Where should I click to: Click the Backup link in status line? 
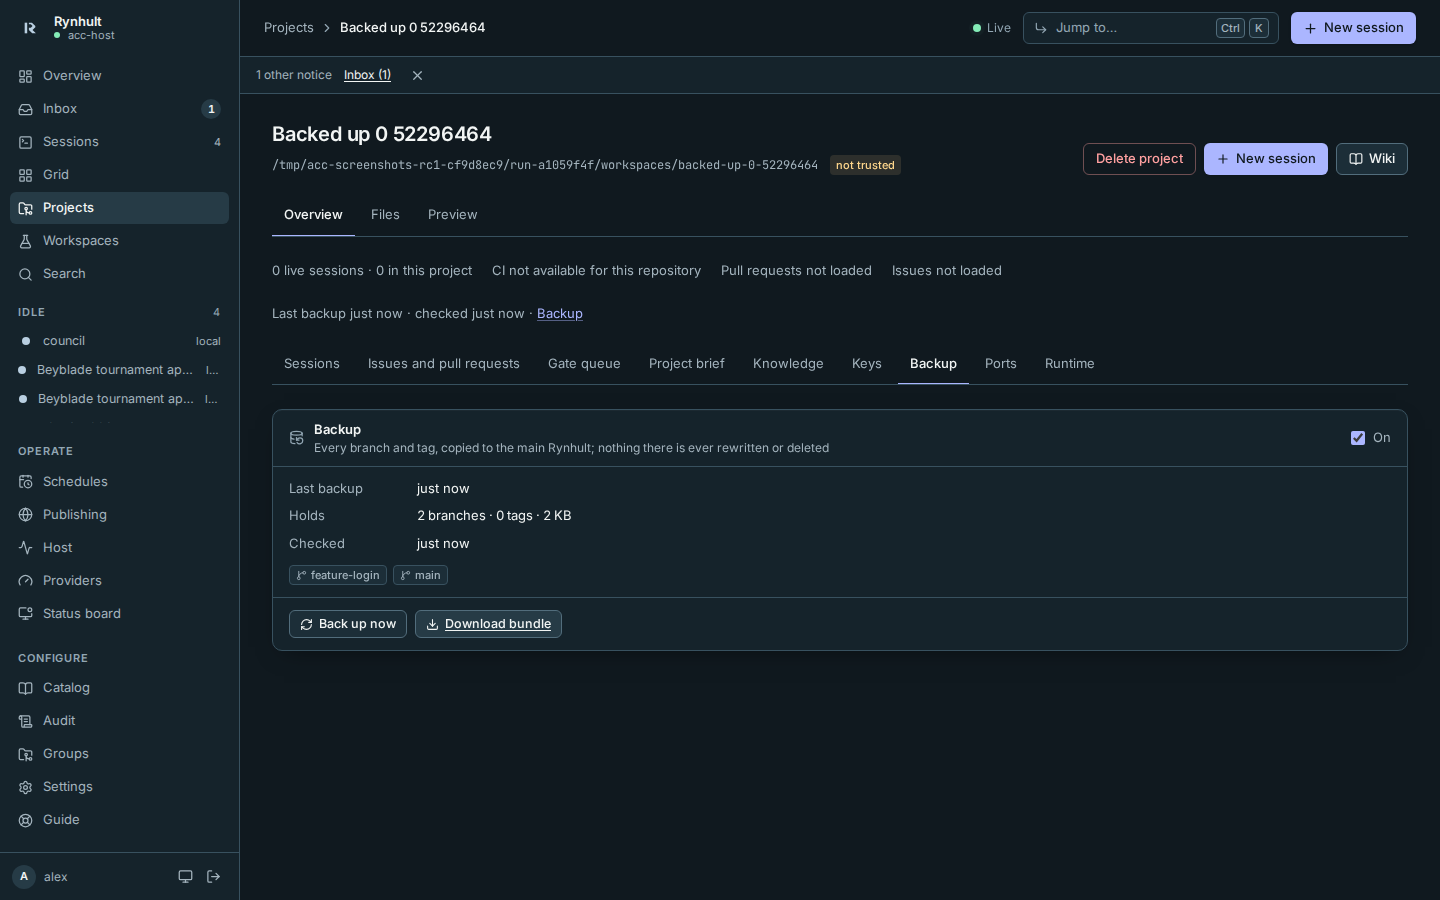coord(560,314)
